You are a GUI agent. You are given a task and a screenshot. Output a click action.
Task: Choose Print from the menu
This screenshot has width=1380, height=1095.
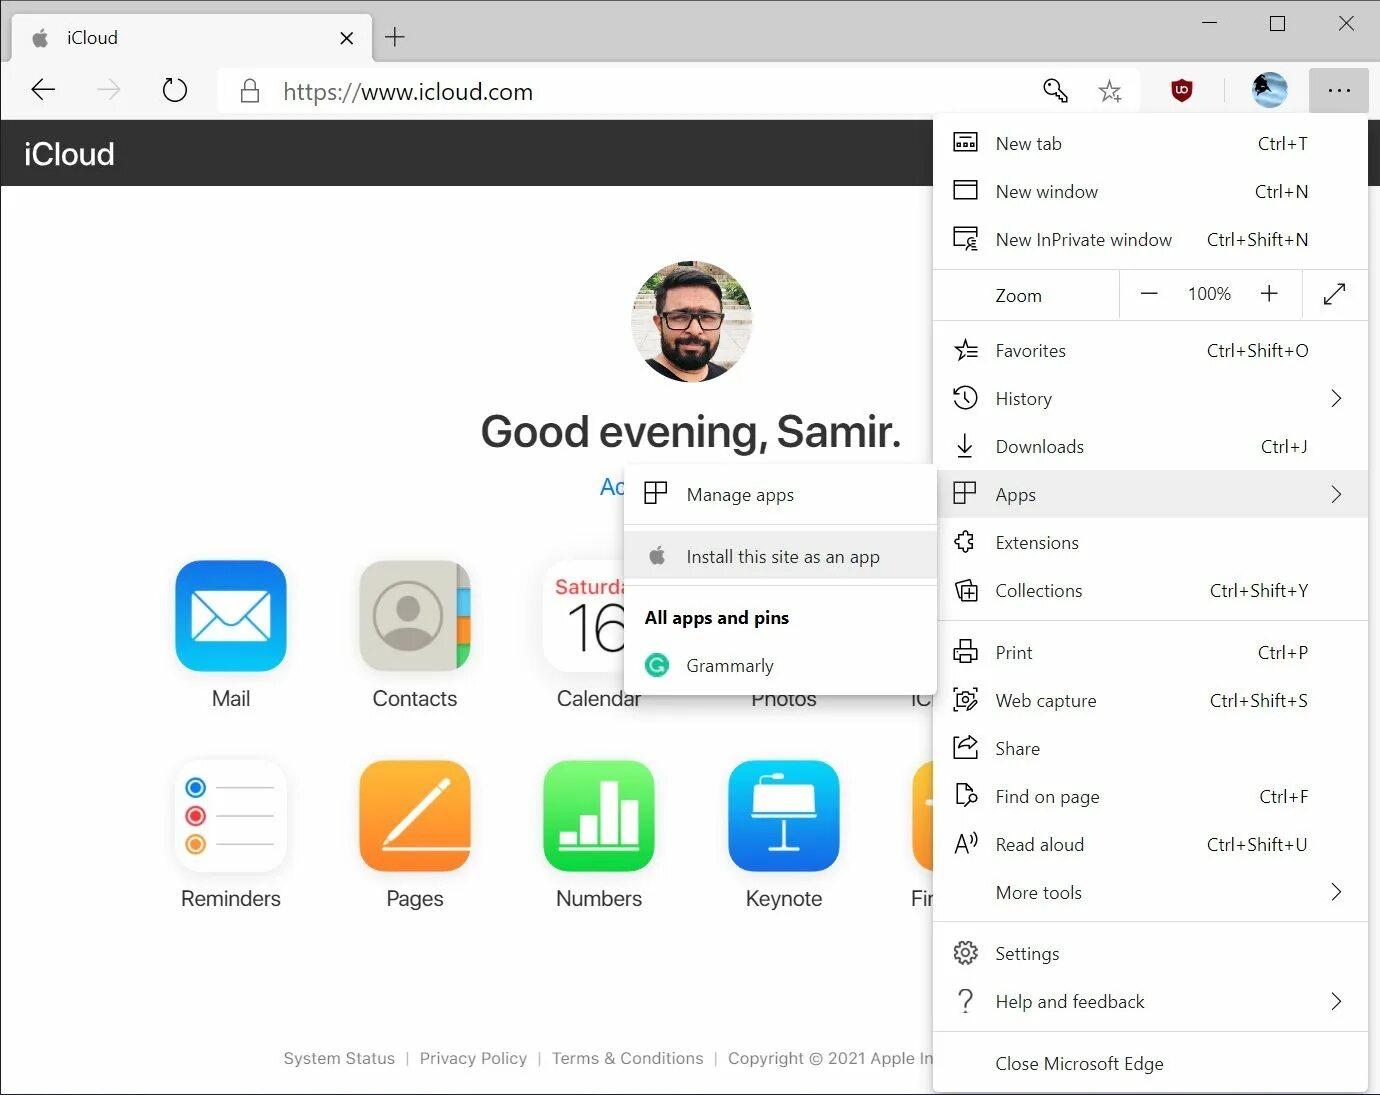coord(1150,653)
